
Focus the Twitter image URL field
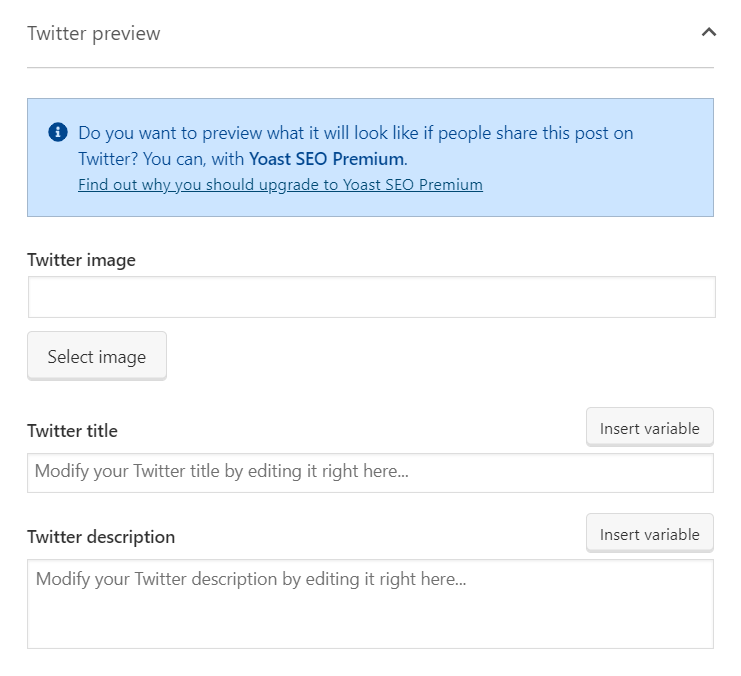click(371, 297)
